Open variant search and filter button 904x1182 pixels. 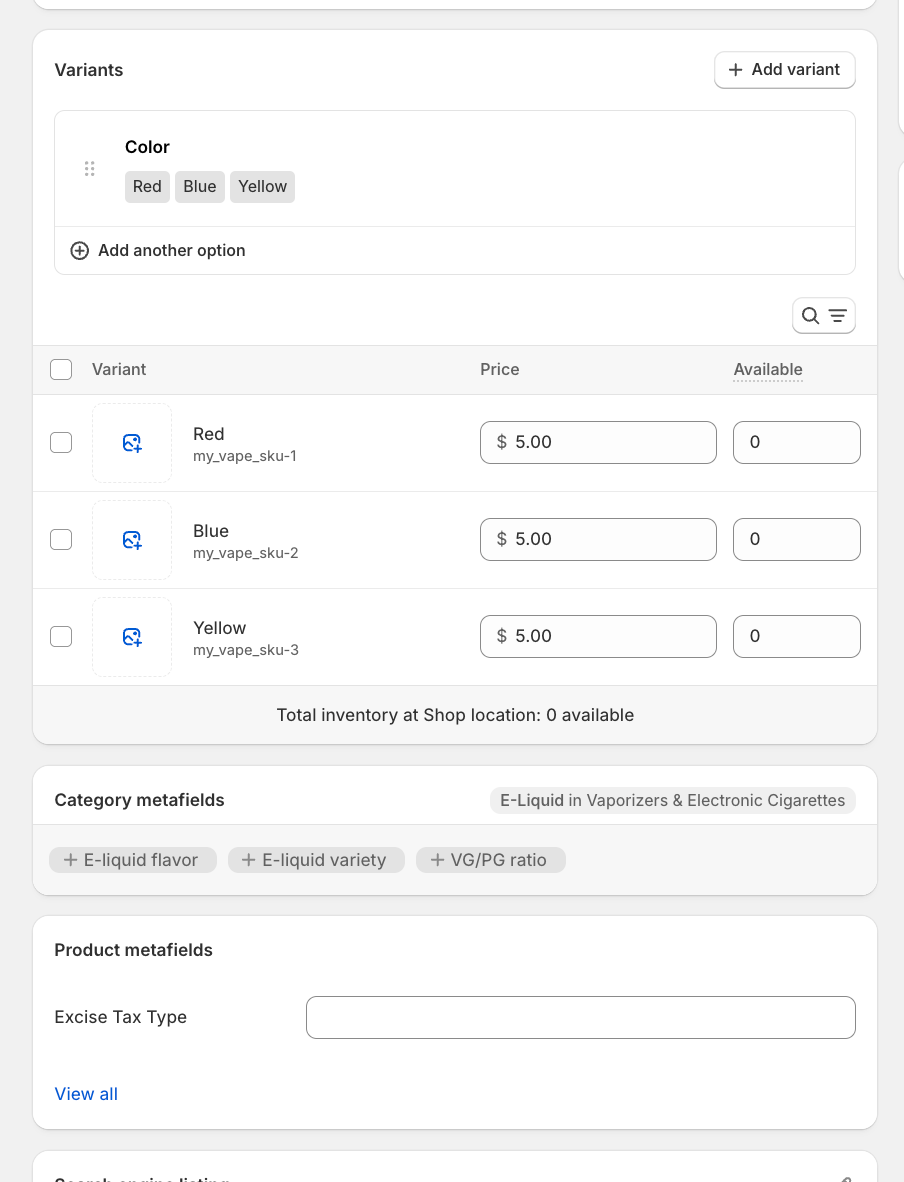click(x=823, y=316)
